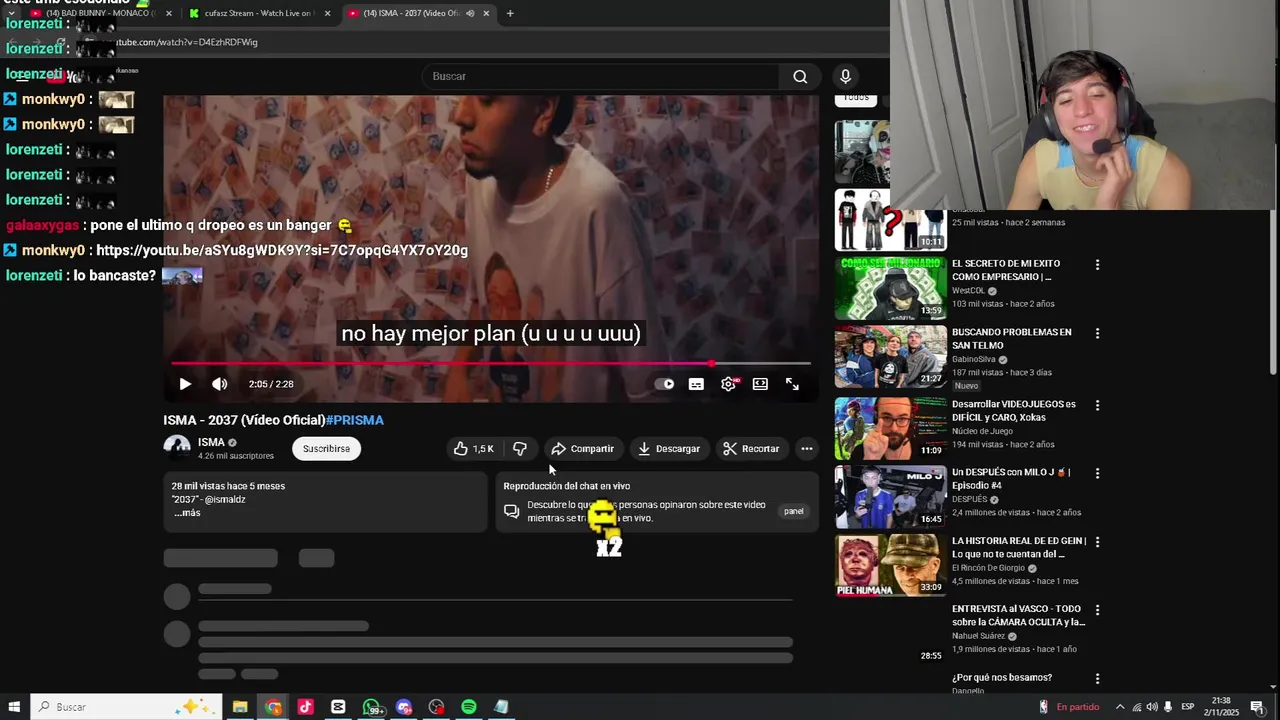The image size is (1280, 720).
Task: Click the YouTube search magnifier icon
Action: (x=800, y=76)
